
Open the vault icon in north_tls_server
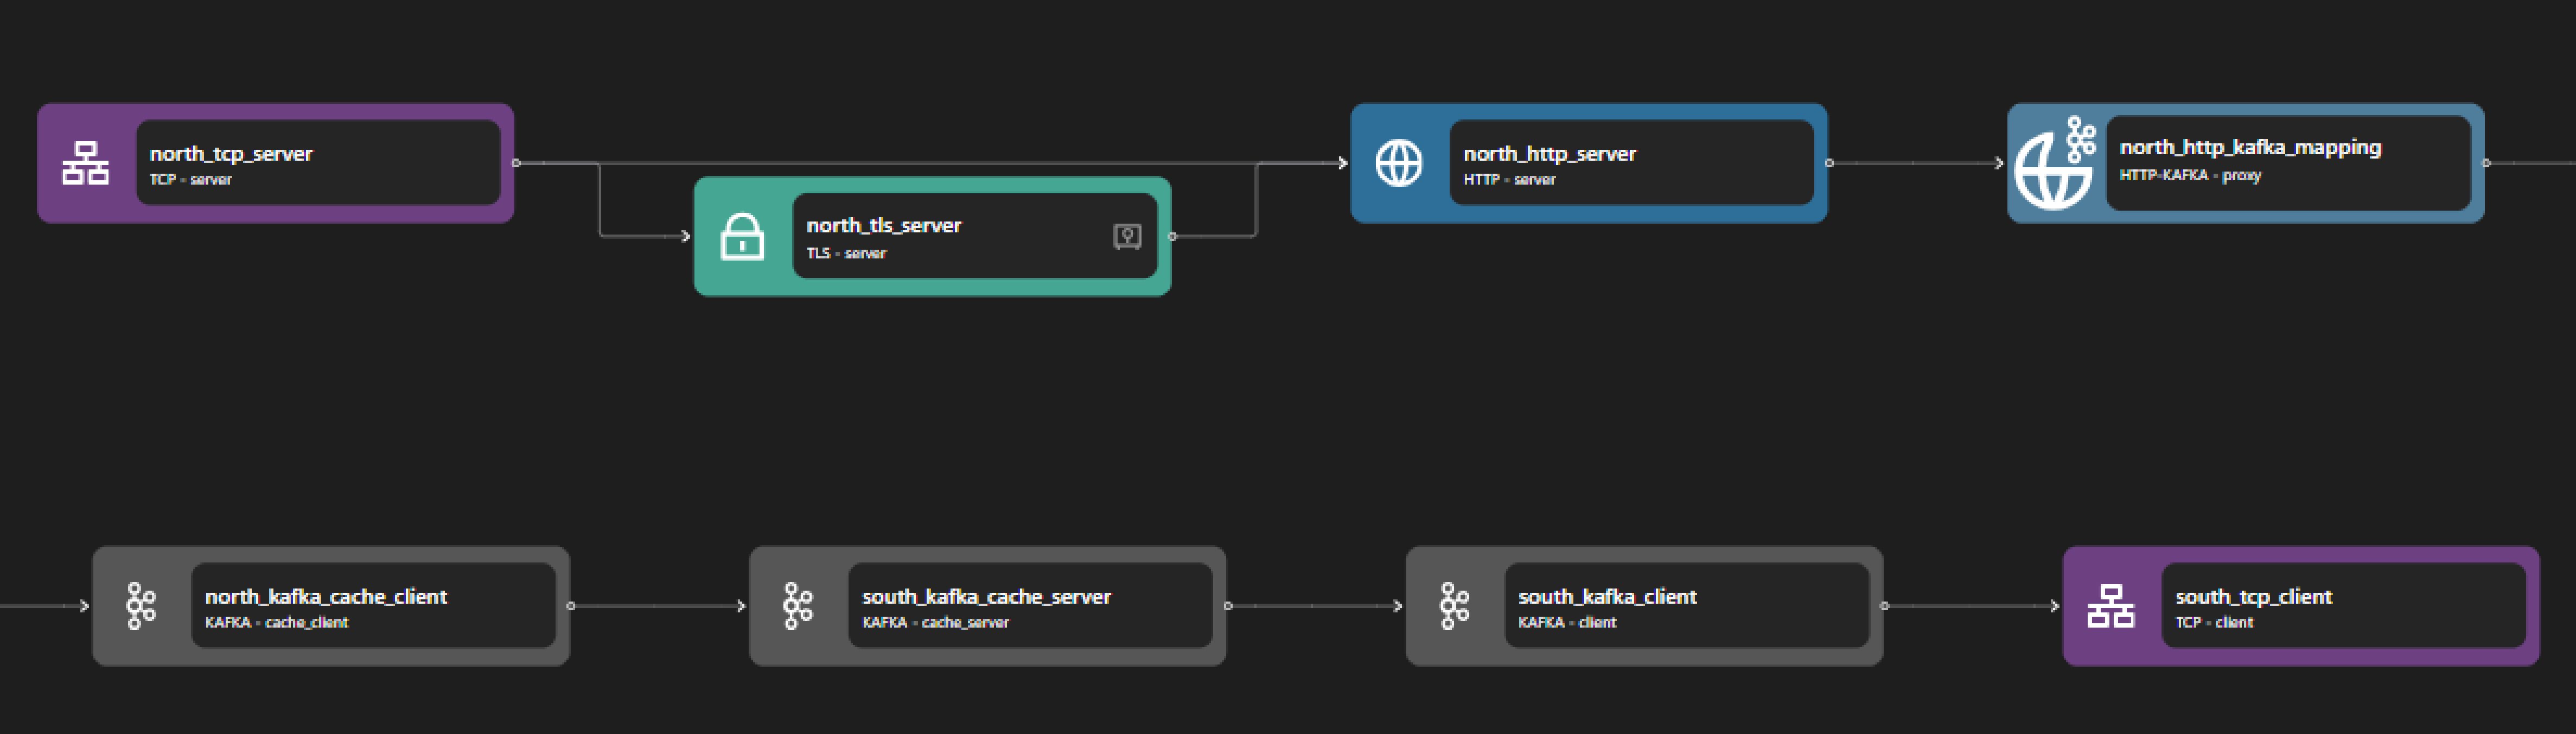point(1127,237)
